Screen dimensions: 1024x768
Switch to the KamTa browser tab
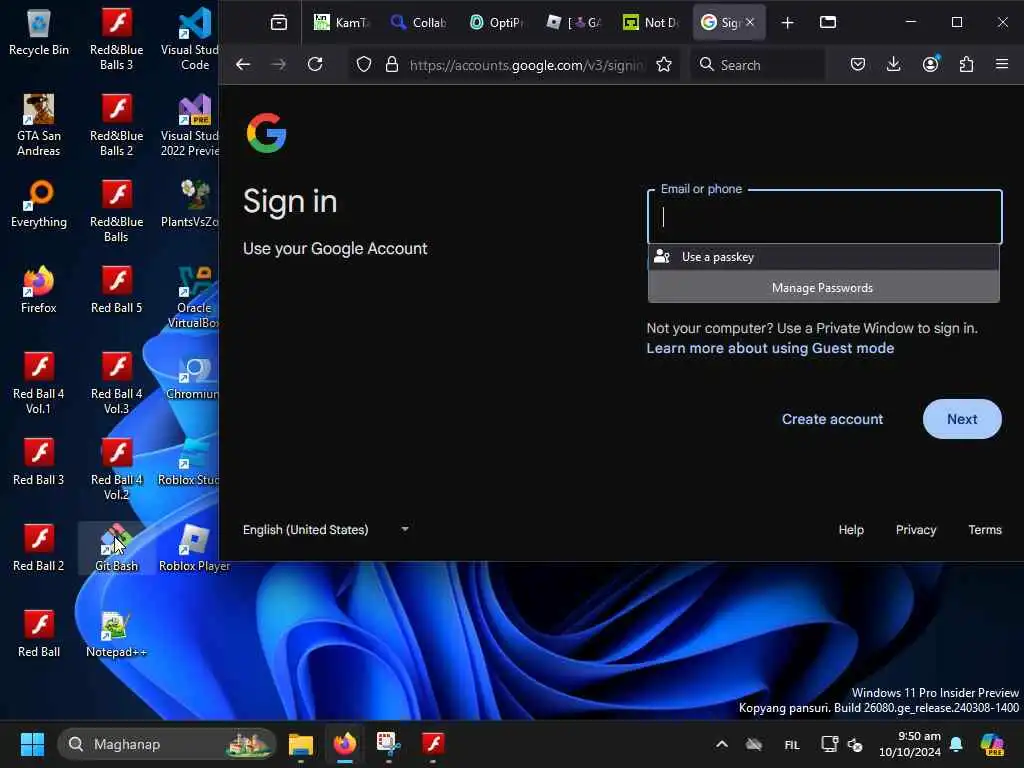coord(342,23)
